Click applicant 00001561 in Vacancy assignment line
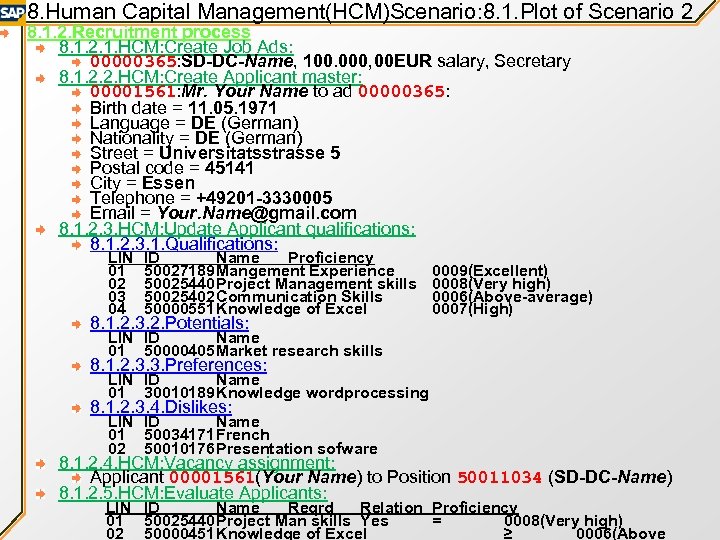Image resolution: width=720 pixels, height=540 pixels. pyautogui.click(x=212, y=478)
